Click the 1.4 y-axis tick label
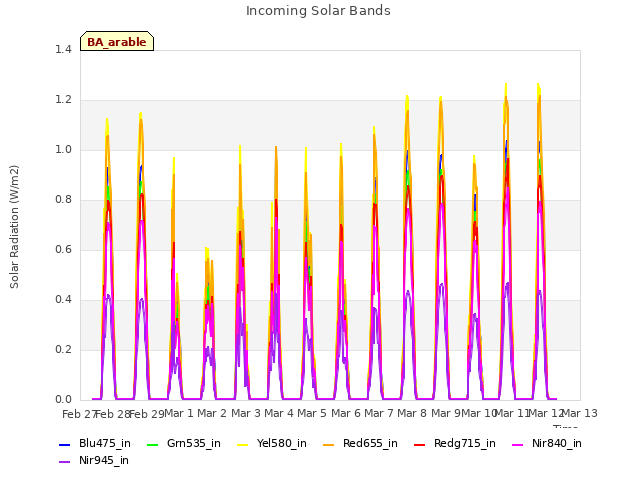The width and height of the screenshot is (640, 480). [x=63, y=49]
